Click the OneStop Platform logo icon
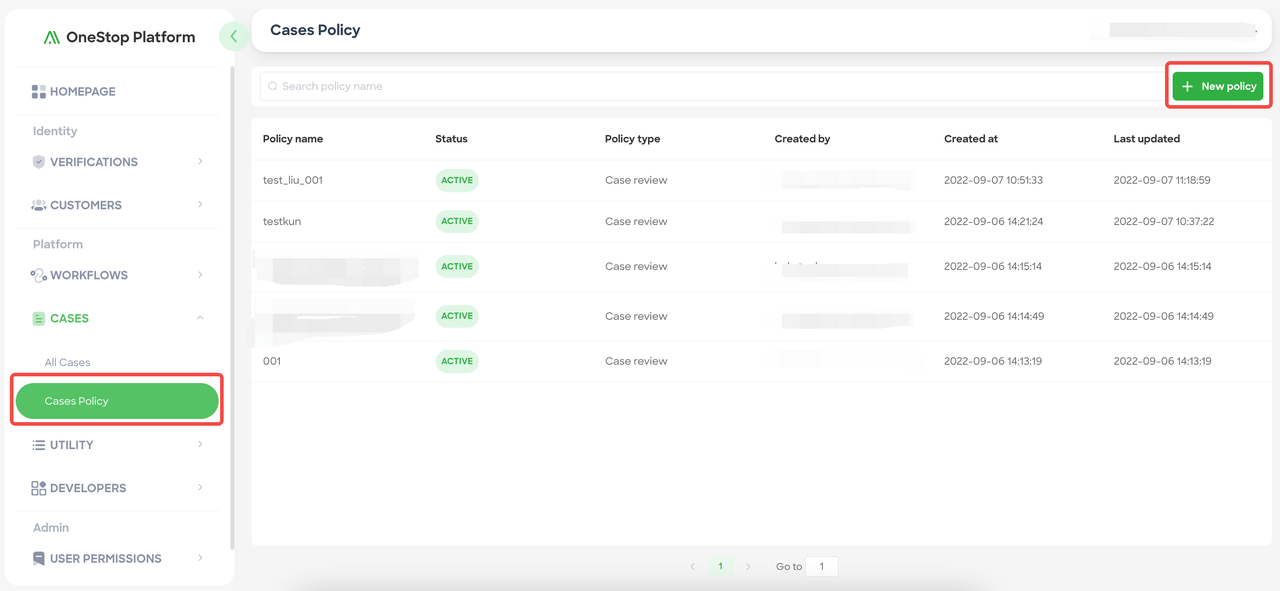The height and width of the screenshot is (591, 1280). 52,38
